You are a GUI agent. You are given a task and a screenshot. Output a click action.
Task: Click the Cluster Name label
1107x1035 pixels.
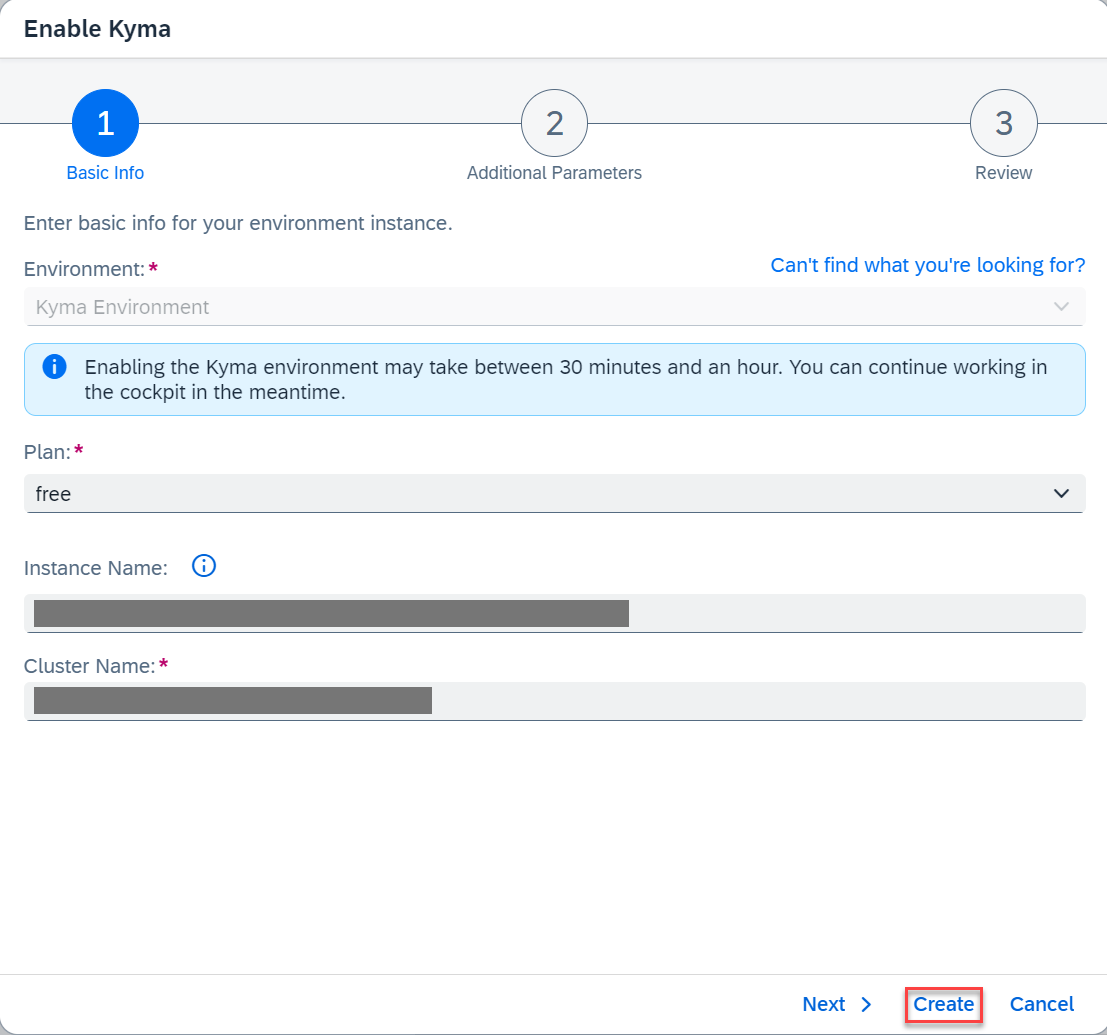click(90, 666)
